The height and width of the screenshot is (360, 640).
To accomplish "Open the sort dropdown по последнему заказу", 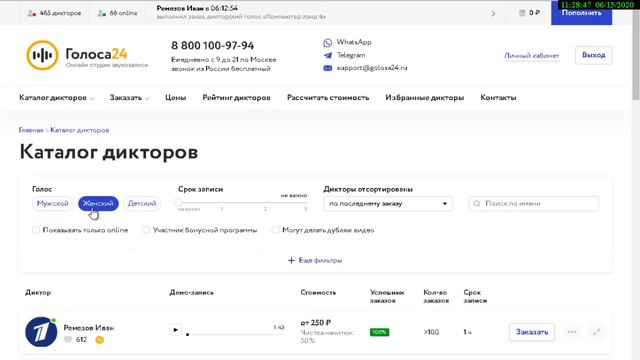I will pyautogui.click(x=388, y=203).
